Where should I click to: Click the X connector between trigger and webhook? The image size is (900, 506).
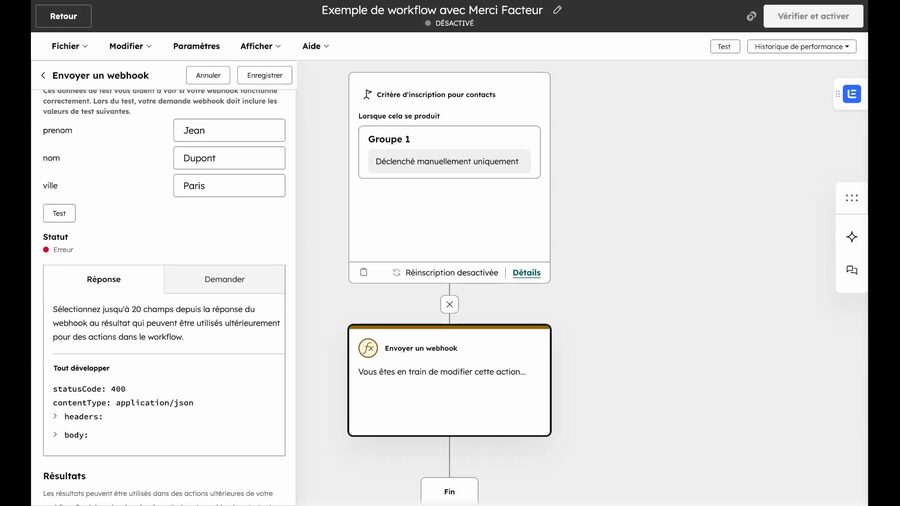[x=449, y=304]
